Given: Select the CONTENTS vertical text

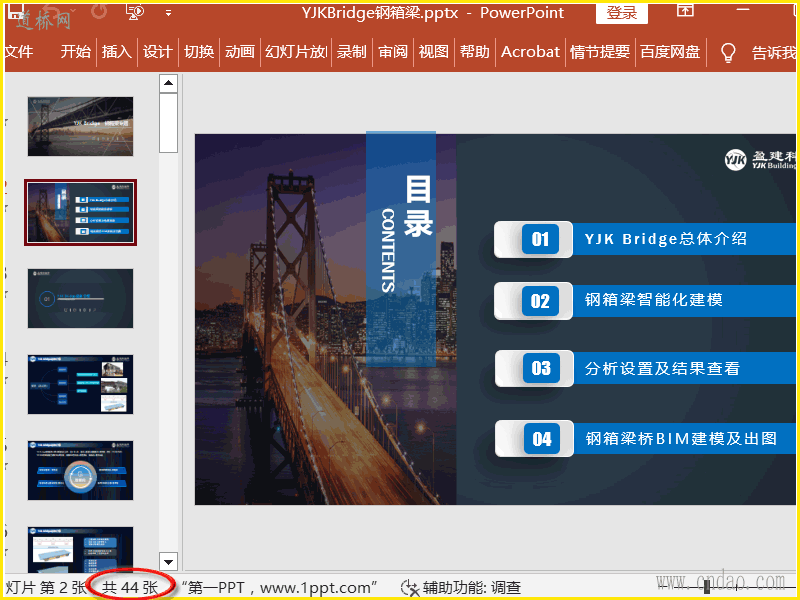Looking at the screenshot, I should point(388,250).
